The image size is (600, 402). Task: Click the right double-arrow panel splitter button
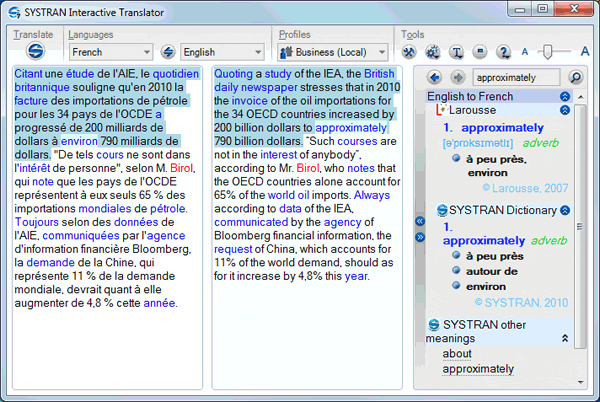[420, 238]
